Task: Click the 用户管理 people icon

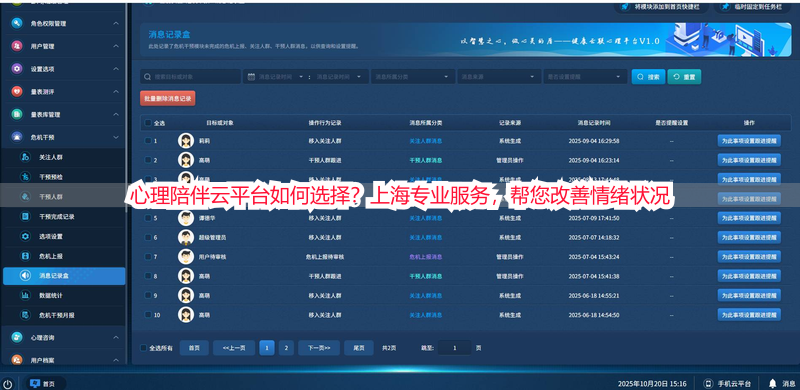Action: point(17,46)
